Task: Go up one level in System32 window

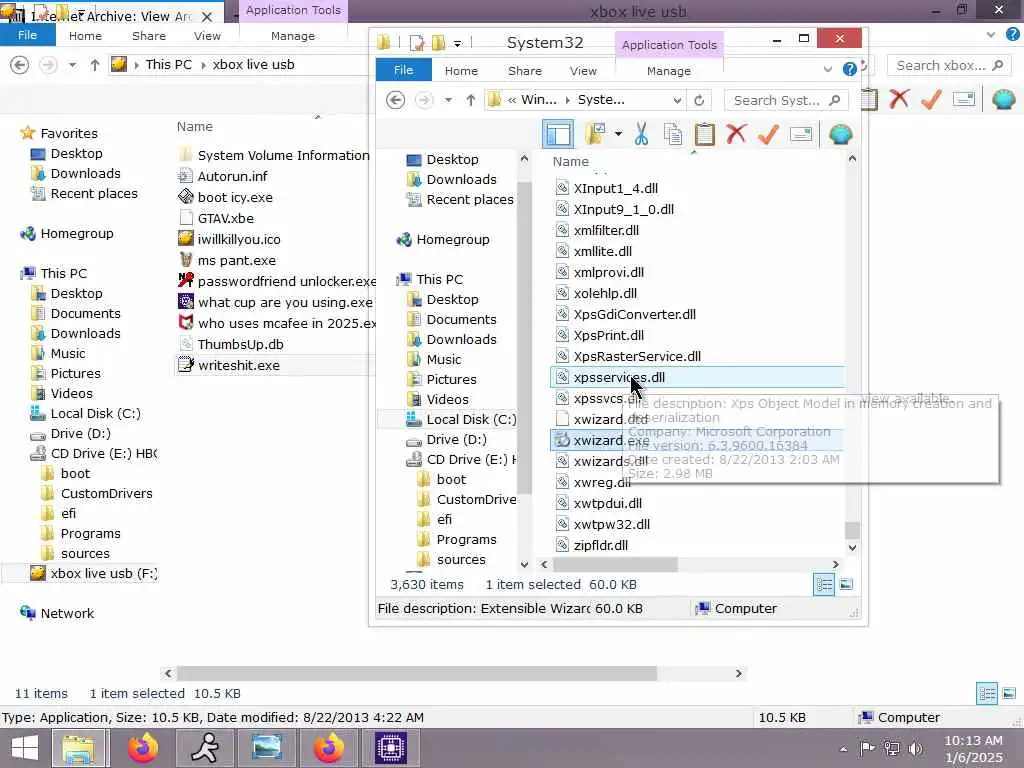Action: tap(470, 100)
